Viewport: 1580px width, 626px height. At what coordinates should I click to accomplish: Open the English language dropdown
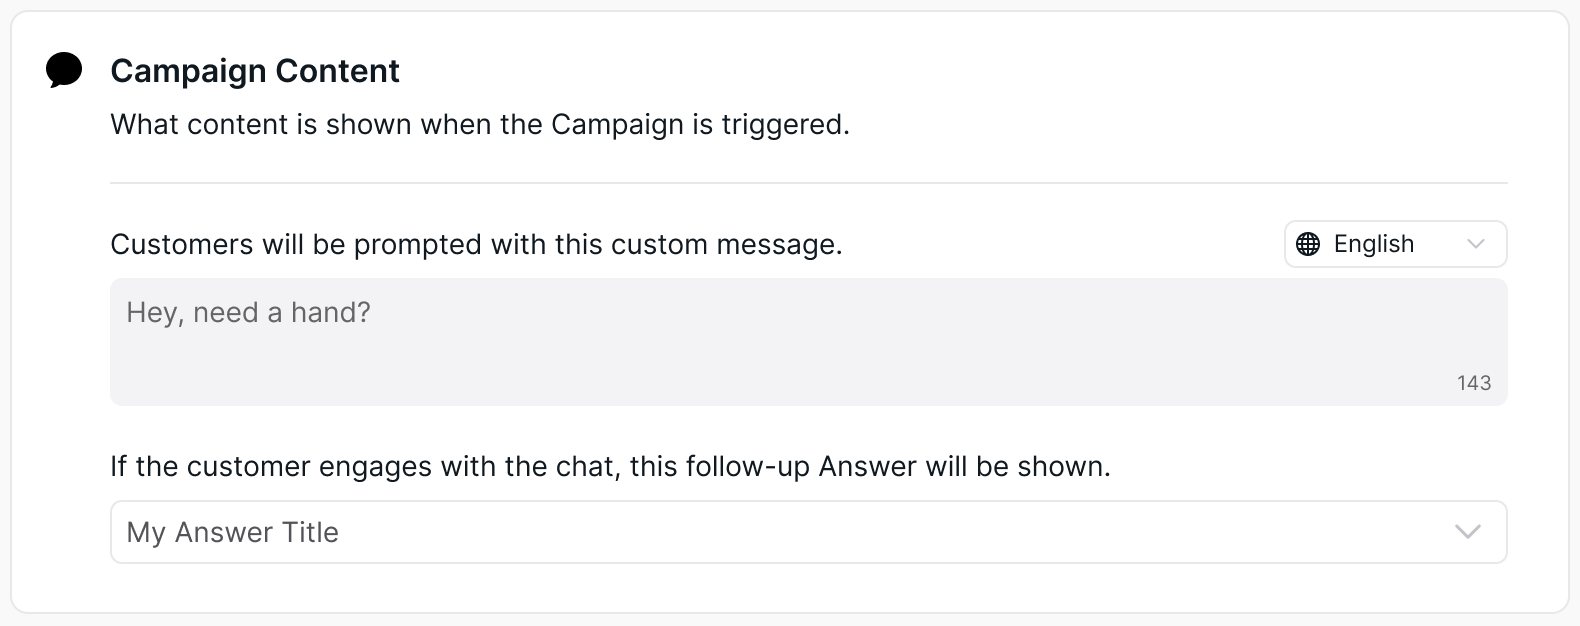pyautogui.click(x=1395, y=244)
